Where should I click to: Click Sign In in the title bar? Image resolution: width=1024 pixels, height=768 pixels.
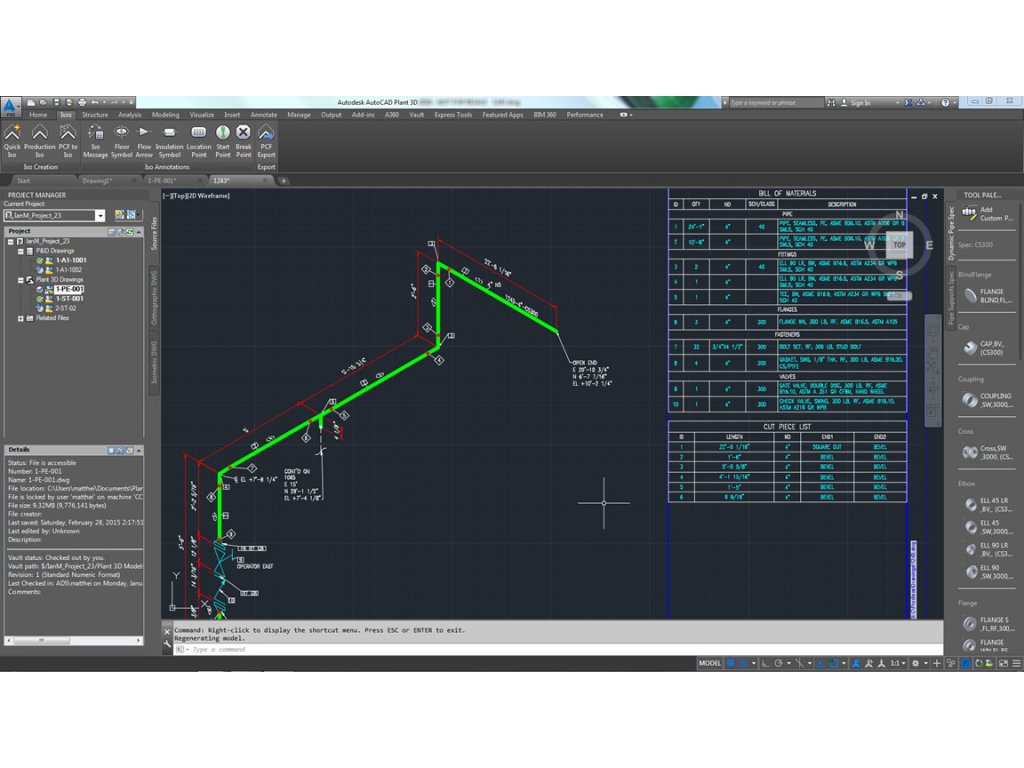pyautogui.click(x=856, y=103)
